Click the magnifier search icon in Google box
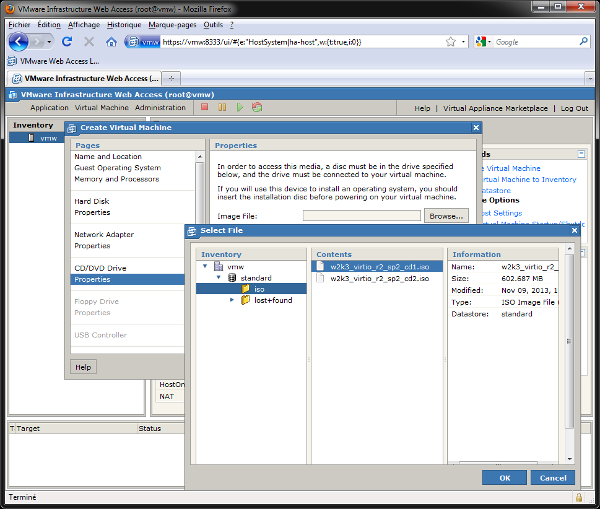This screenshot has width=600, height=509. coord(584,41)
